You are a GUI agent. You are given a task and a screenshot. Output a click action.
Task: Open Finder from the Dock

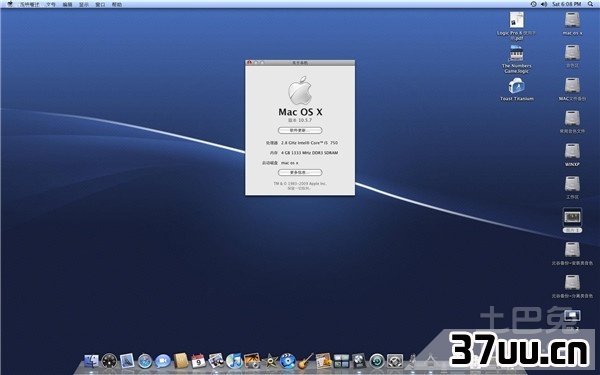coord(91,361)
